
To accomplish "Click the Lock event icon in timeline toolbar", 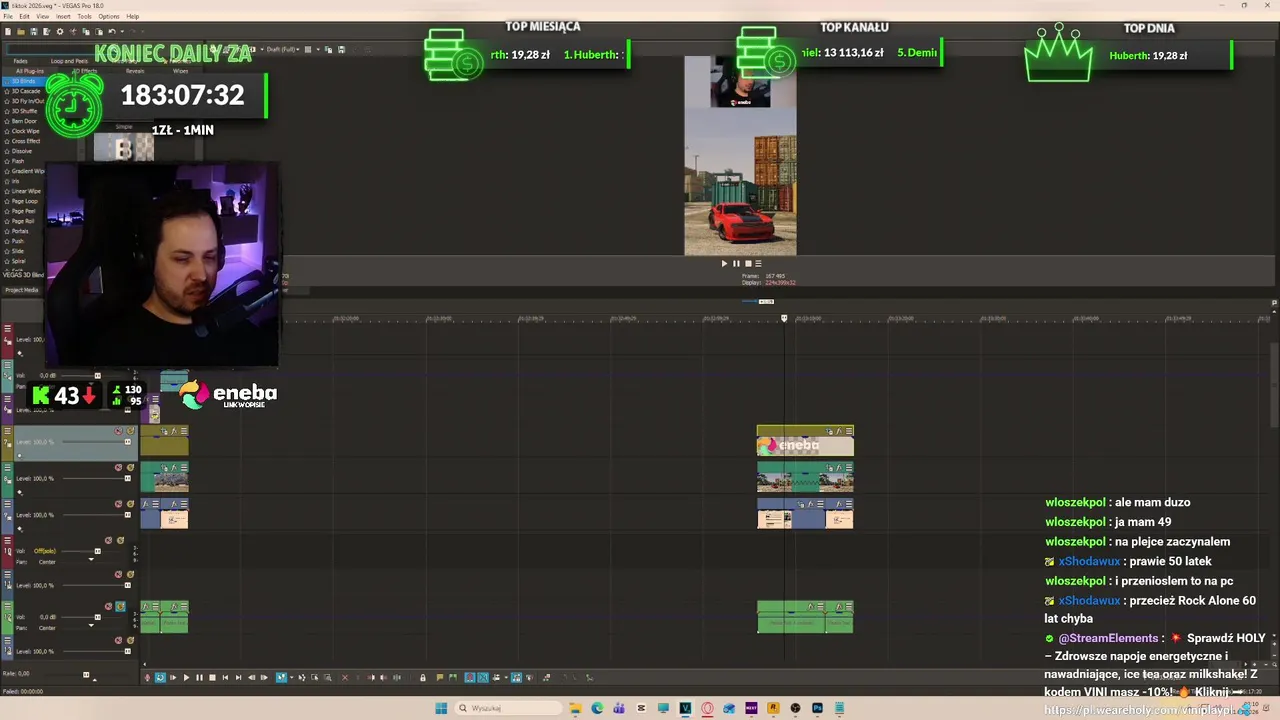I will coord(422,678).
